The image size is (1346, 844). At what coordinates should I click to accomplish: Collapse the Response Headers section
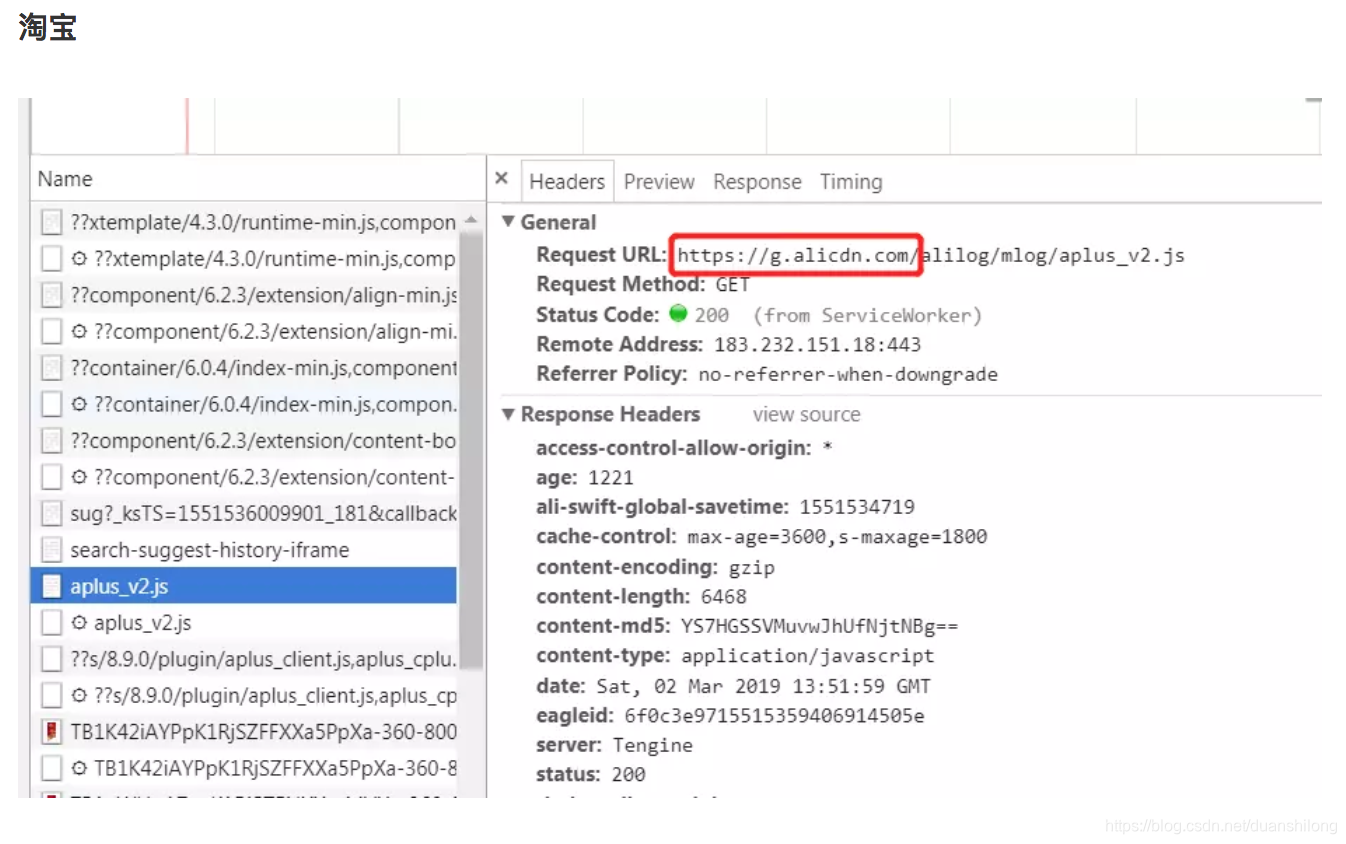[509, 414]
